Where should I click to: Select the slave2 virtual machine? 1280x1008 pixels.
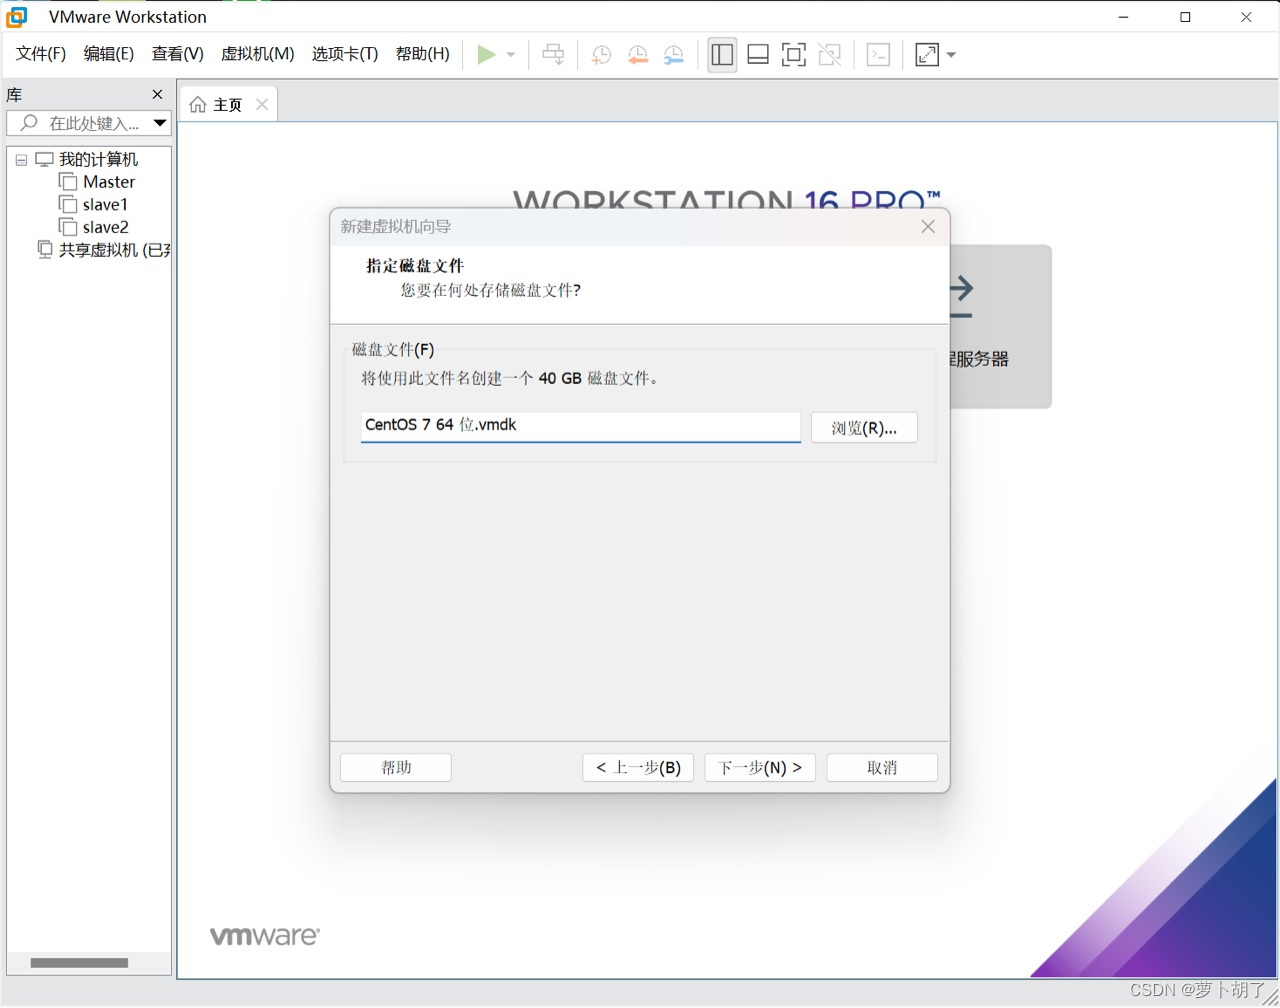[106, 227]
